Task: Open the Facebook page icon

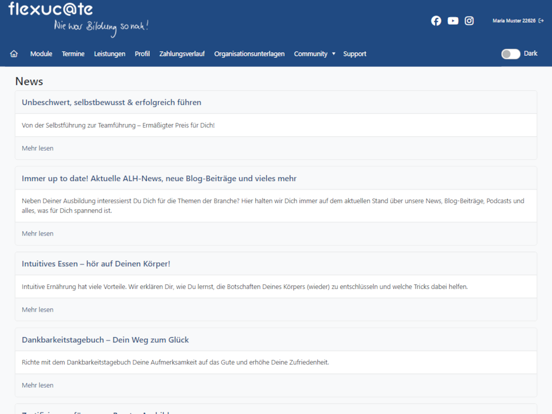Action: click(436, 21)
